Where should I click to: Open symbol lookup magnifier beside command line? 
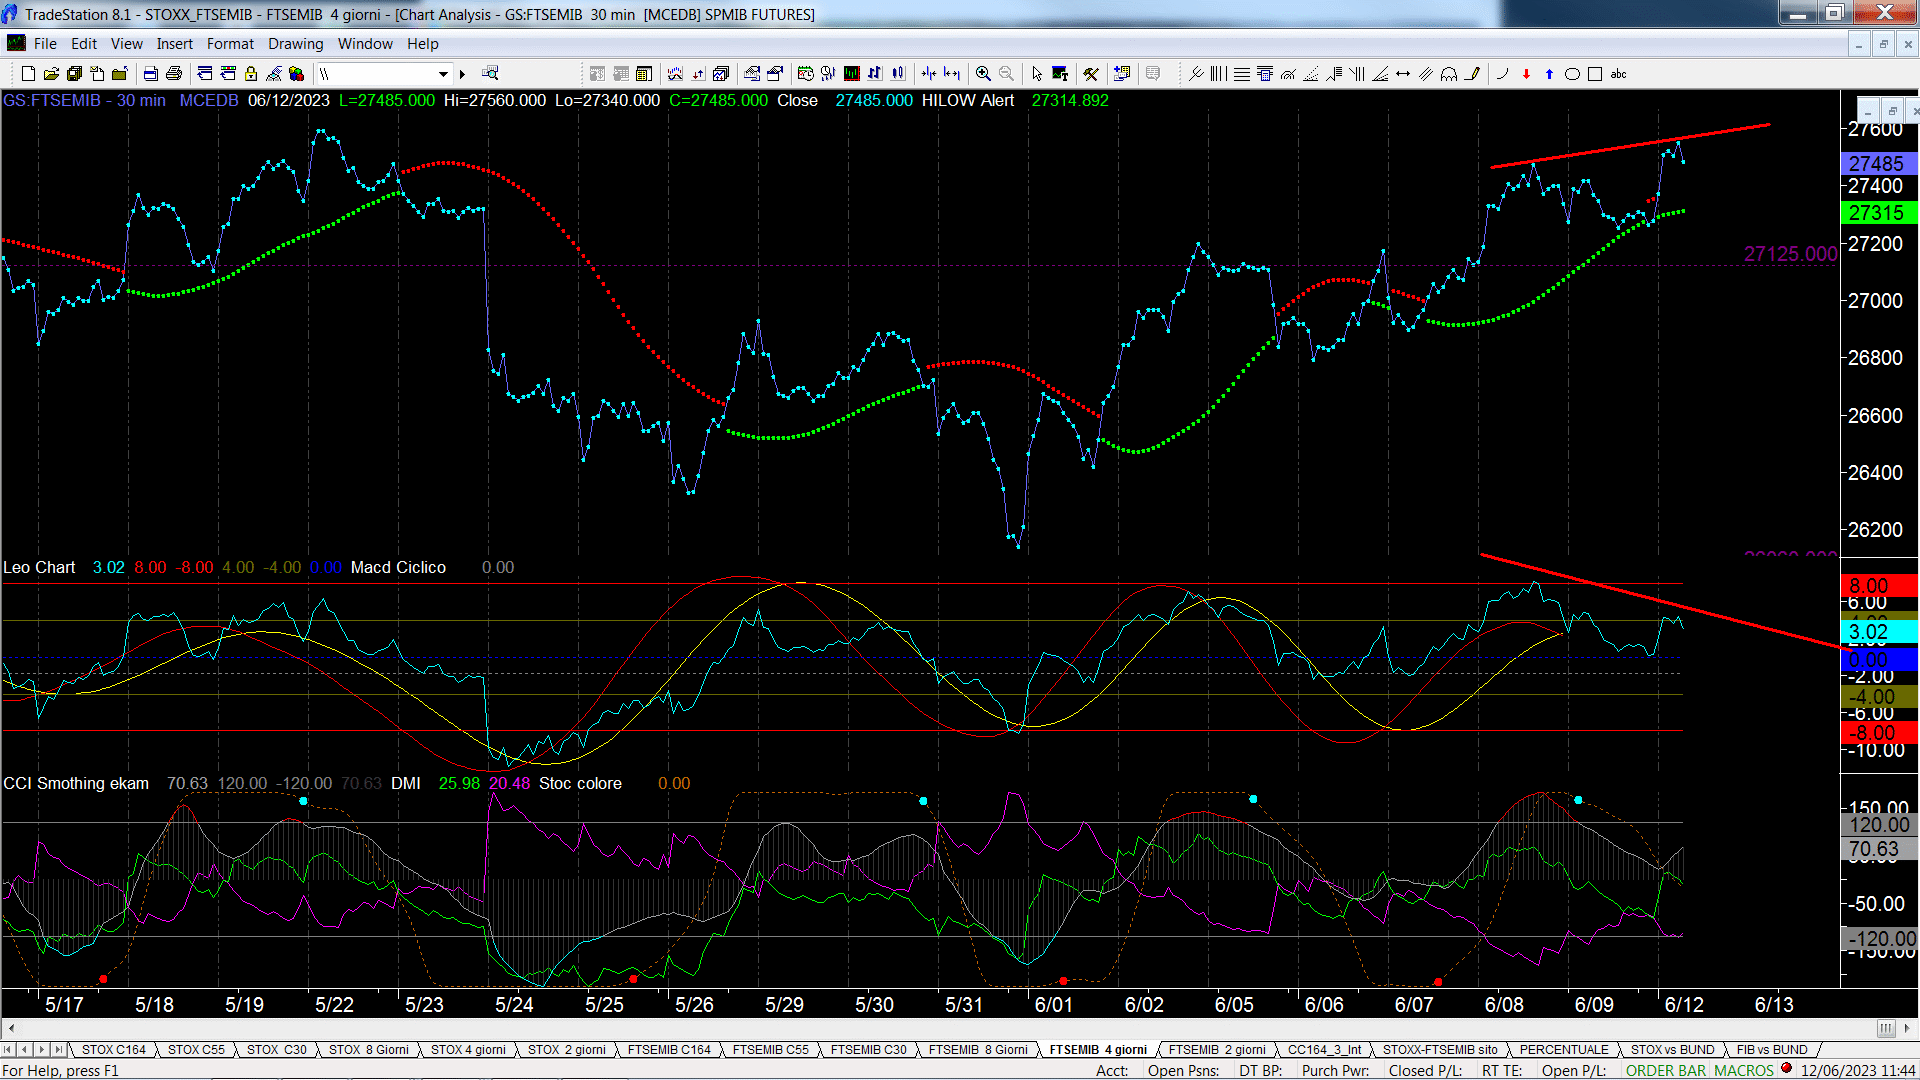(490, 74)
